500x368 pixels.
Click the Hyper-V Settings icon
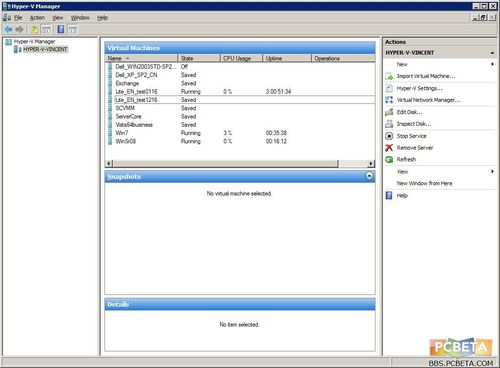pyautogui.click(x=389, y=88)
